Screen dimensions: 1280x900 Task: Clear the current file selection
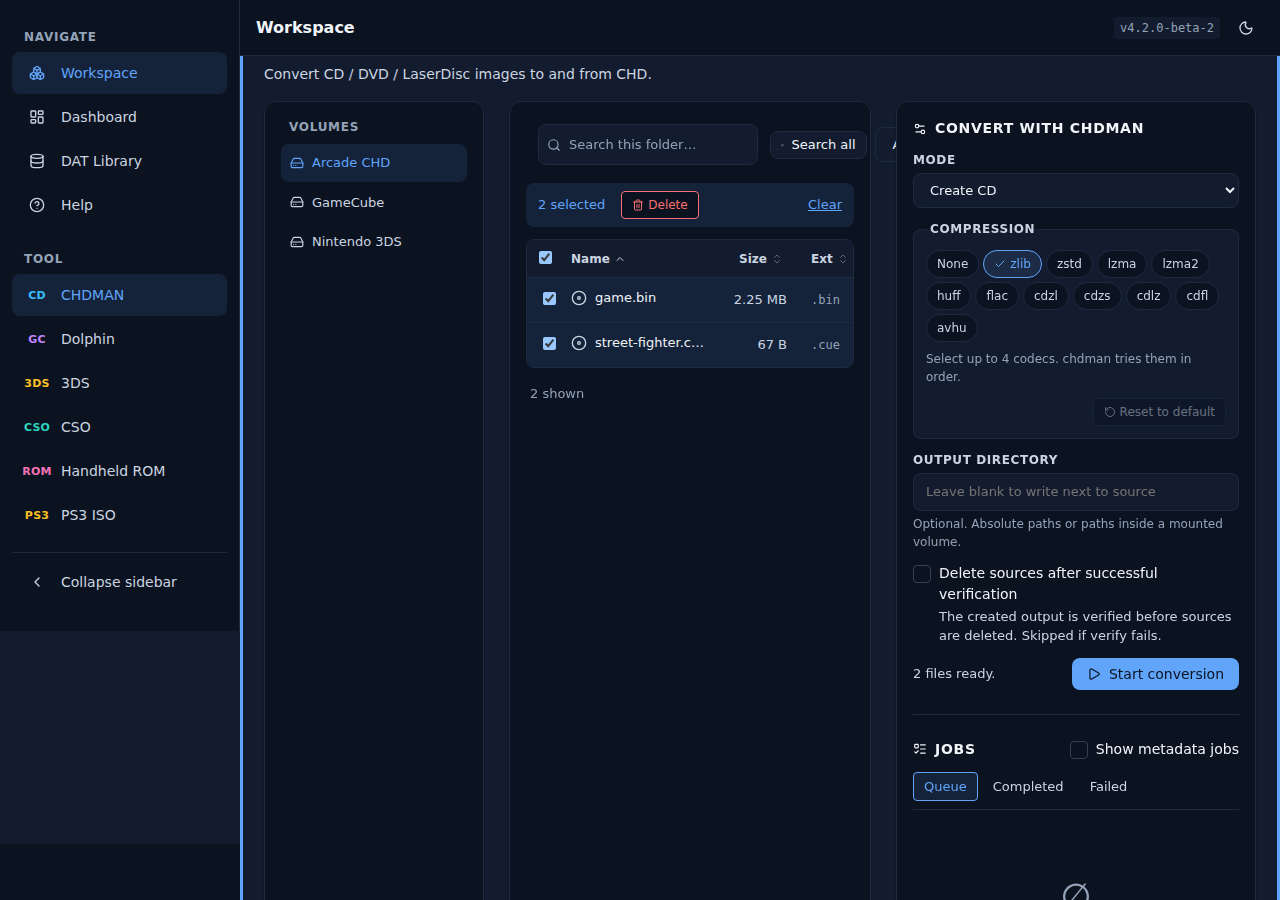tap(825, 205)
